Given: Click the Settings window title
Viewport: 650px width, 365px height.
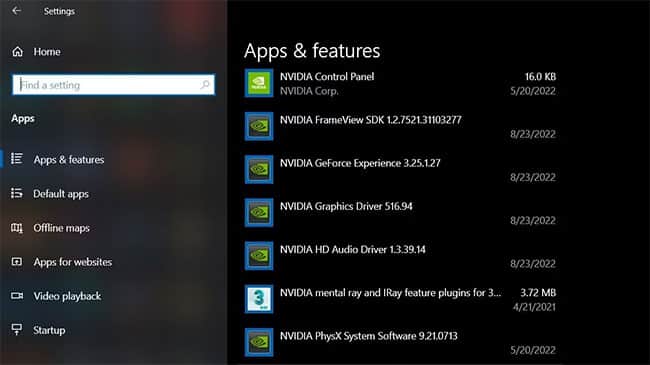Looking at the screenshot, I should (59, 11).
